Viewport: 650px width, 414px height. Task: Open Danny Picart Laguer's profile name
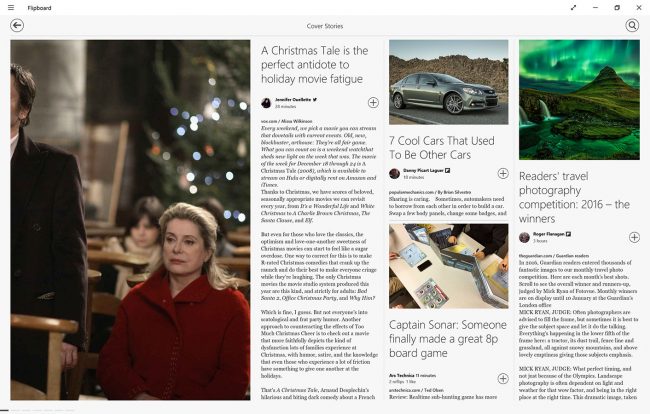[423, 170]
